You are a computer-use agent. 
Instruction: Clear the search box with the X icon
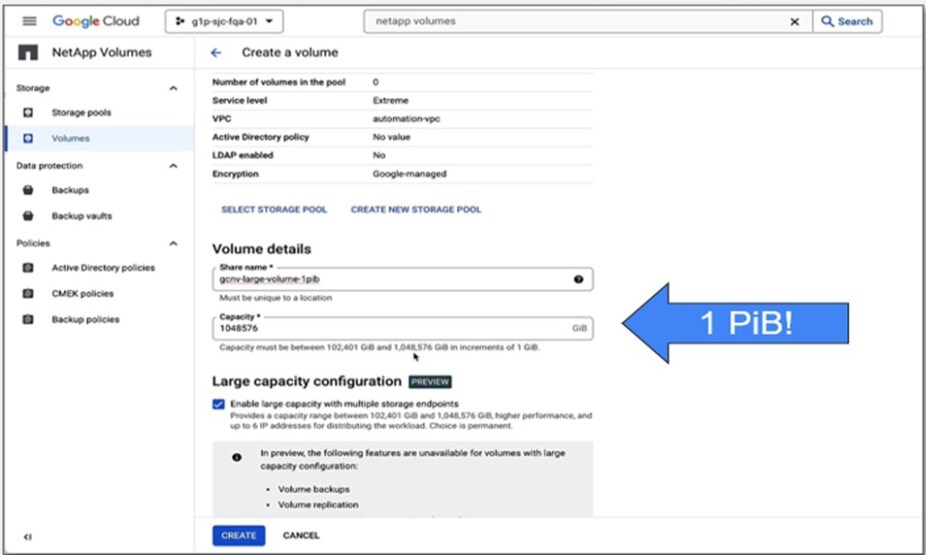(795, 21)
